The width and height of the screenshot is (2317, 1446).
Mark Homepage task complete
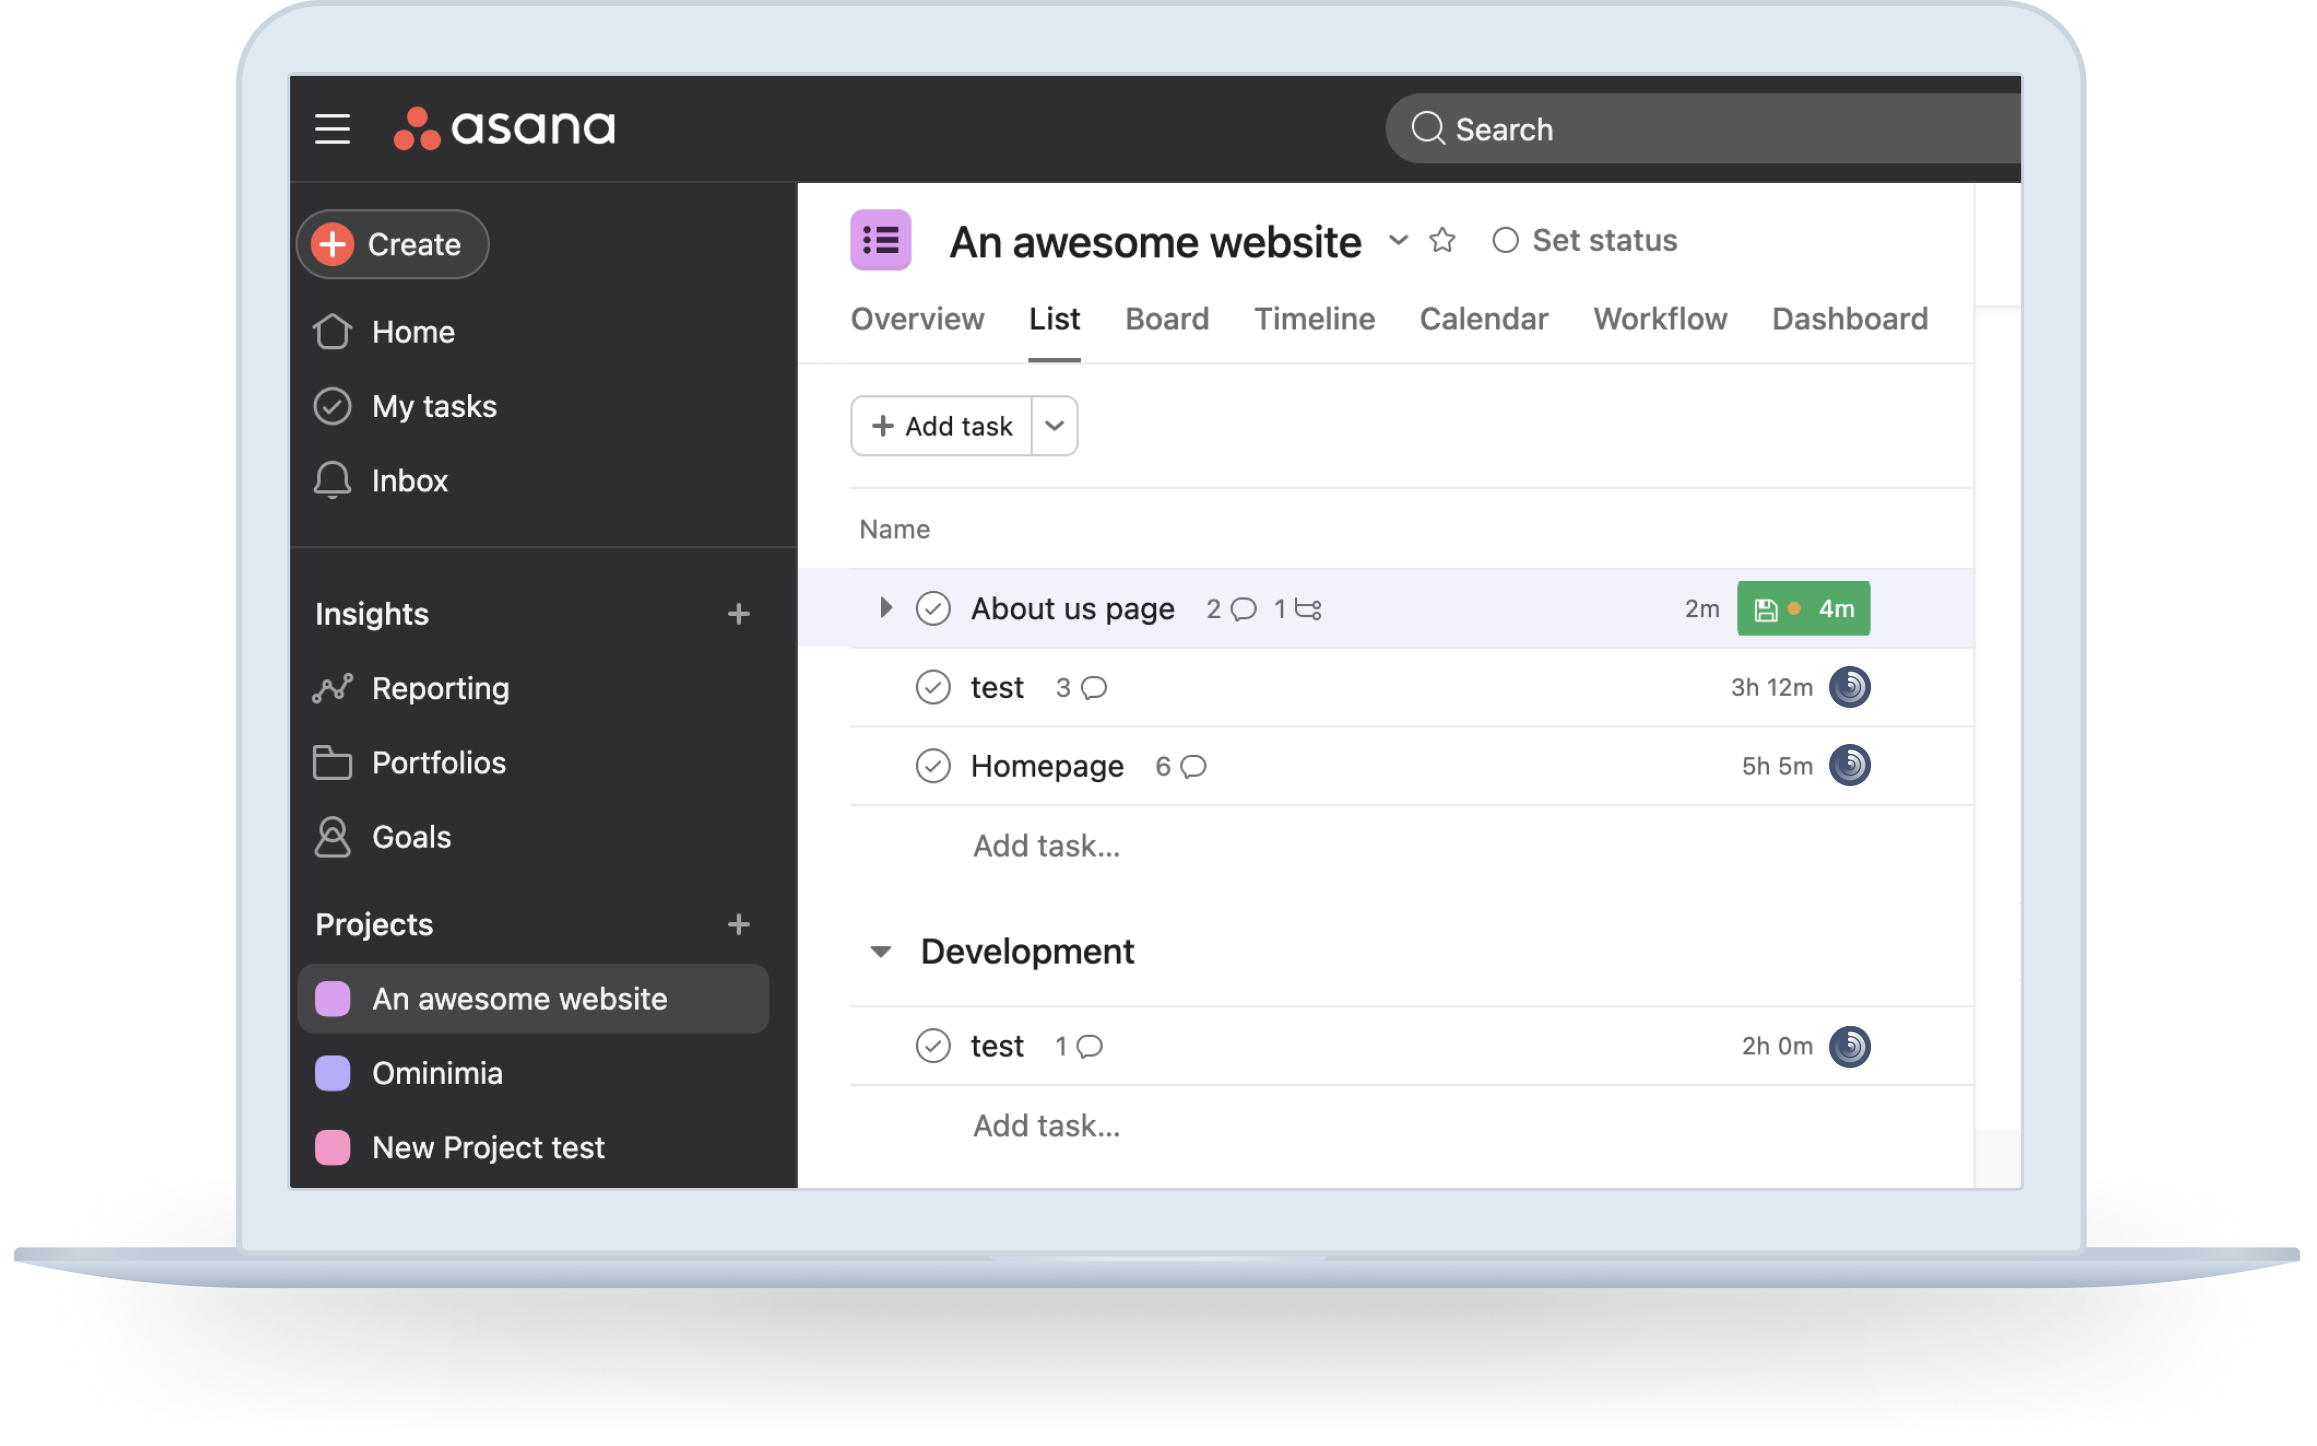(x=933, y=767)
